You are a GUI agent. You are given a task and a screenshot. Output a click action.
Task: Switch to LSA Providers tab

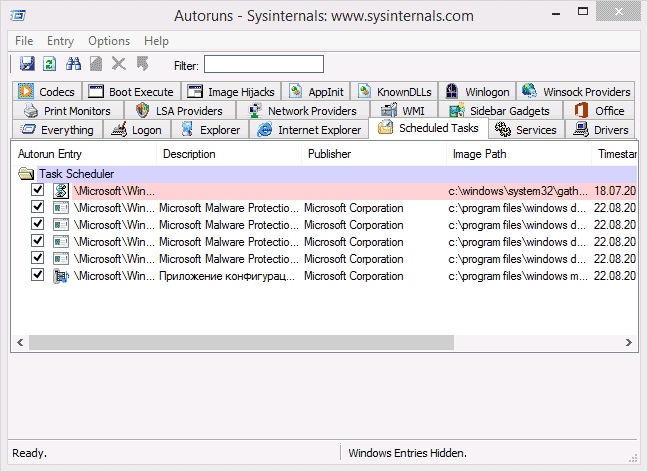click(x=180, y=111)
